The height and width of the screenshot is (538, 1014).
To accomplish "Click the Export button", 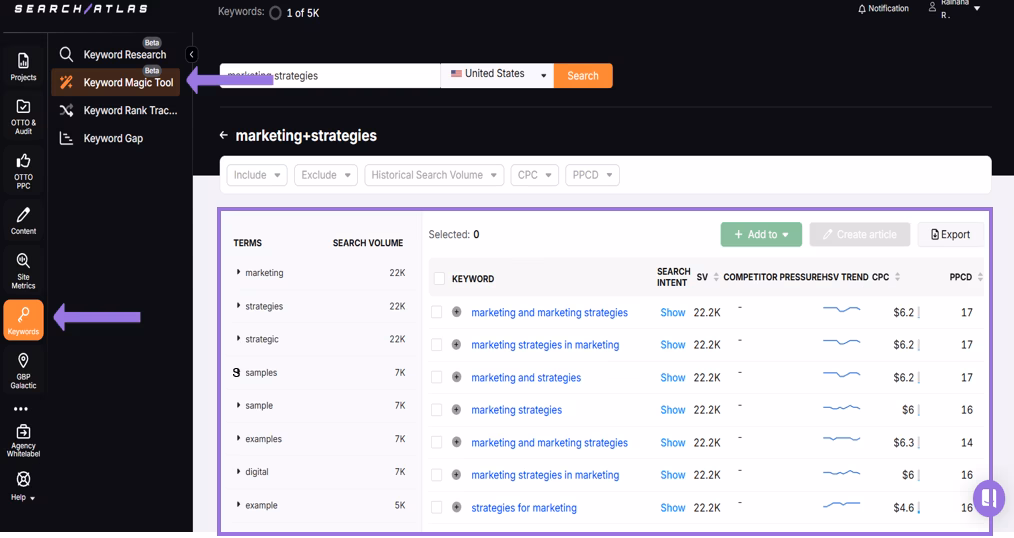I will 950,234.
